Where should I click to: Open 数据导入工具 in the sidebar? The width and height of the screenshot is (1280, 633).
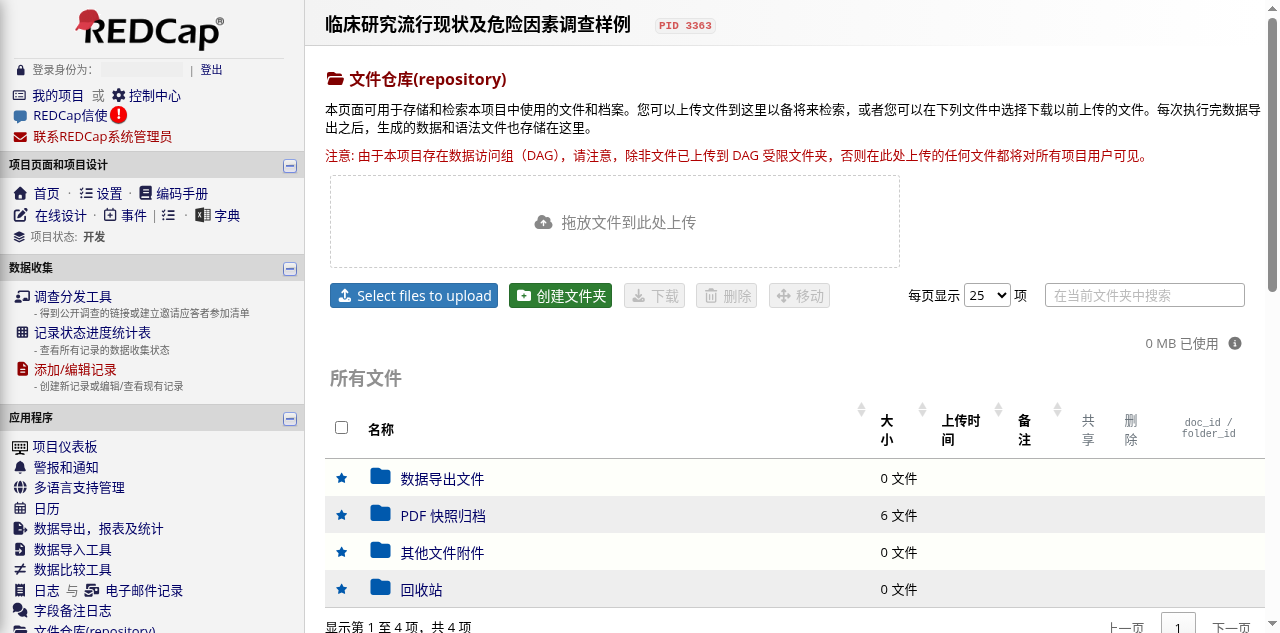pyautogui.click(x=73, y=550)
